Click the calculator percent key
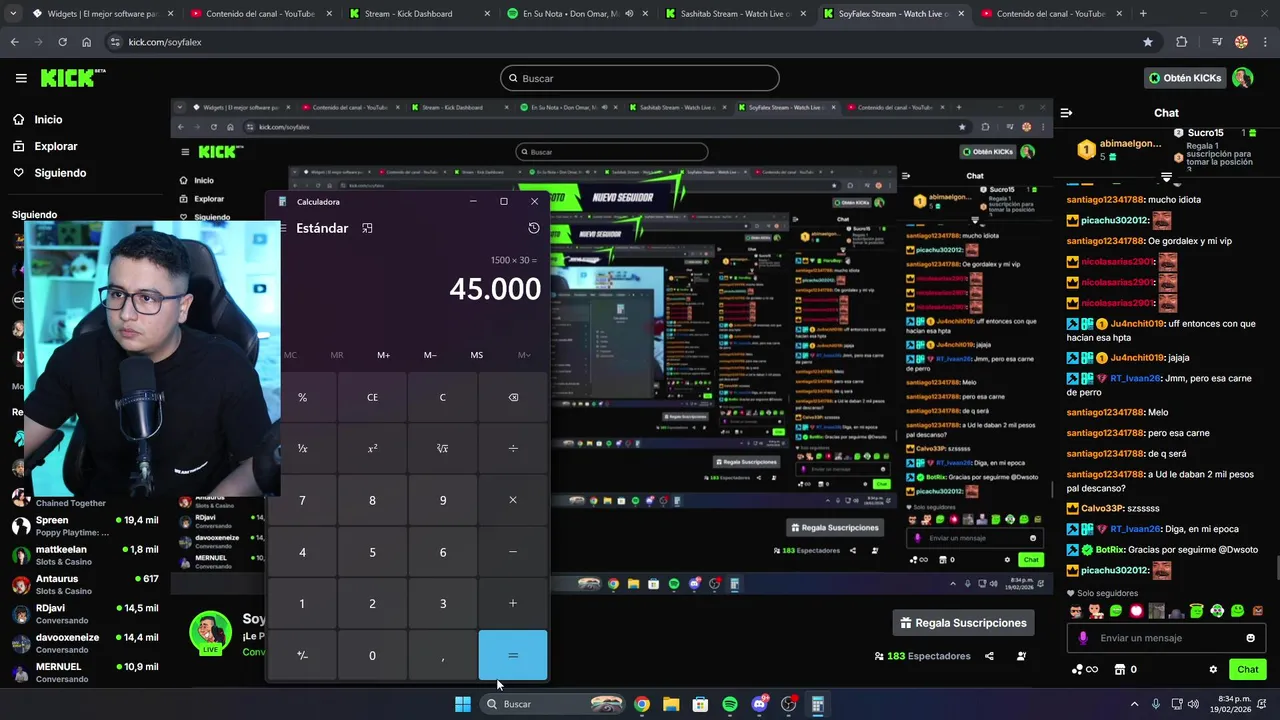 (x=302, y=397)
